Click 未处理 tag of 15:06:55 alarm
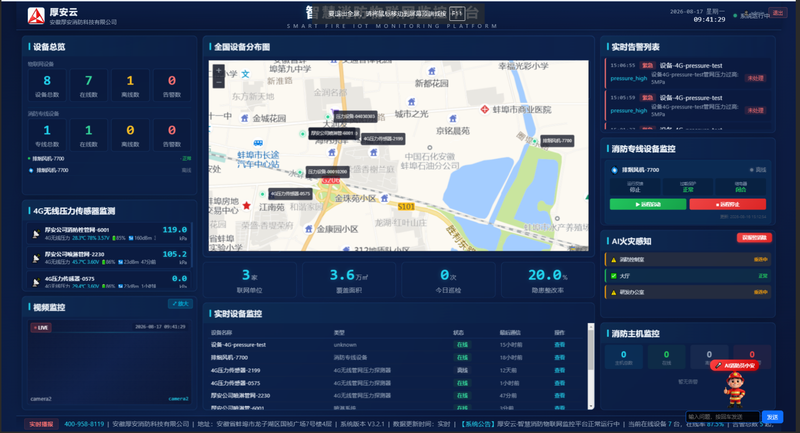 click(x=755, y=78)
